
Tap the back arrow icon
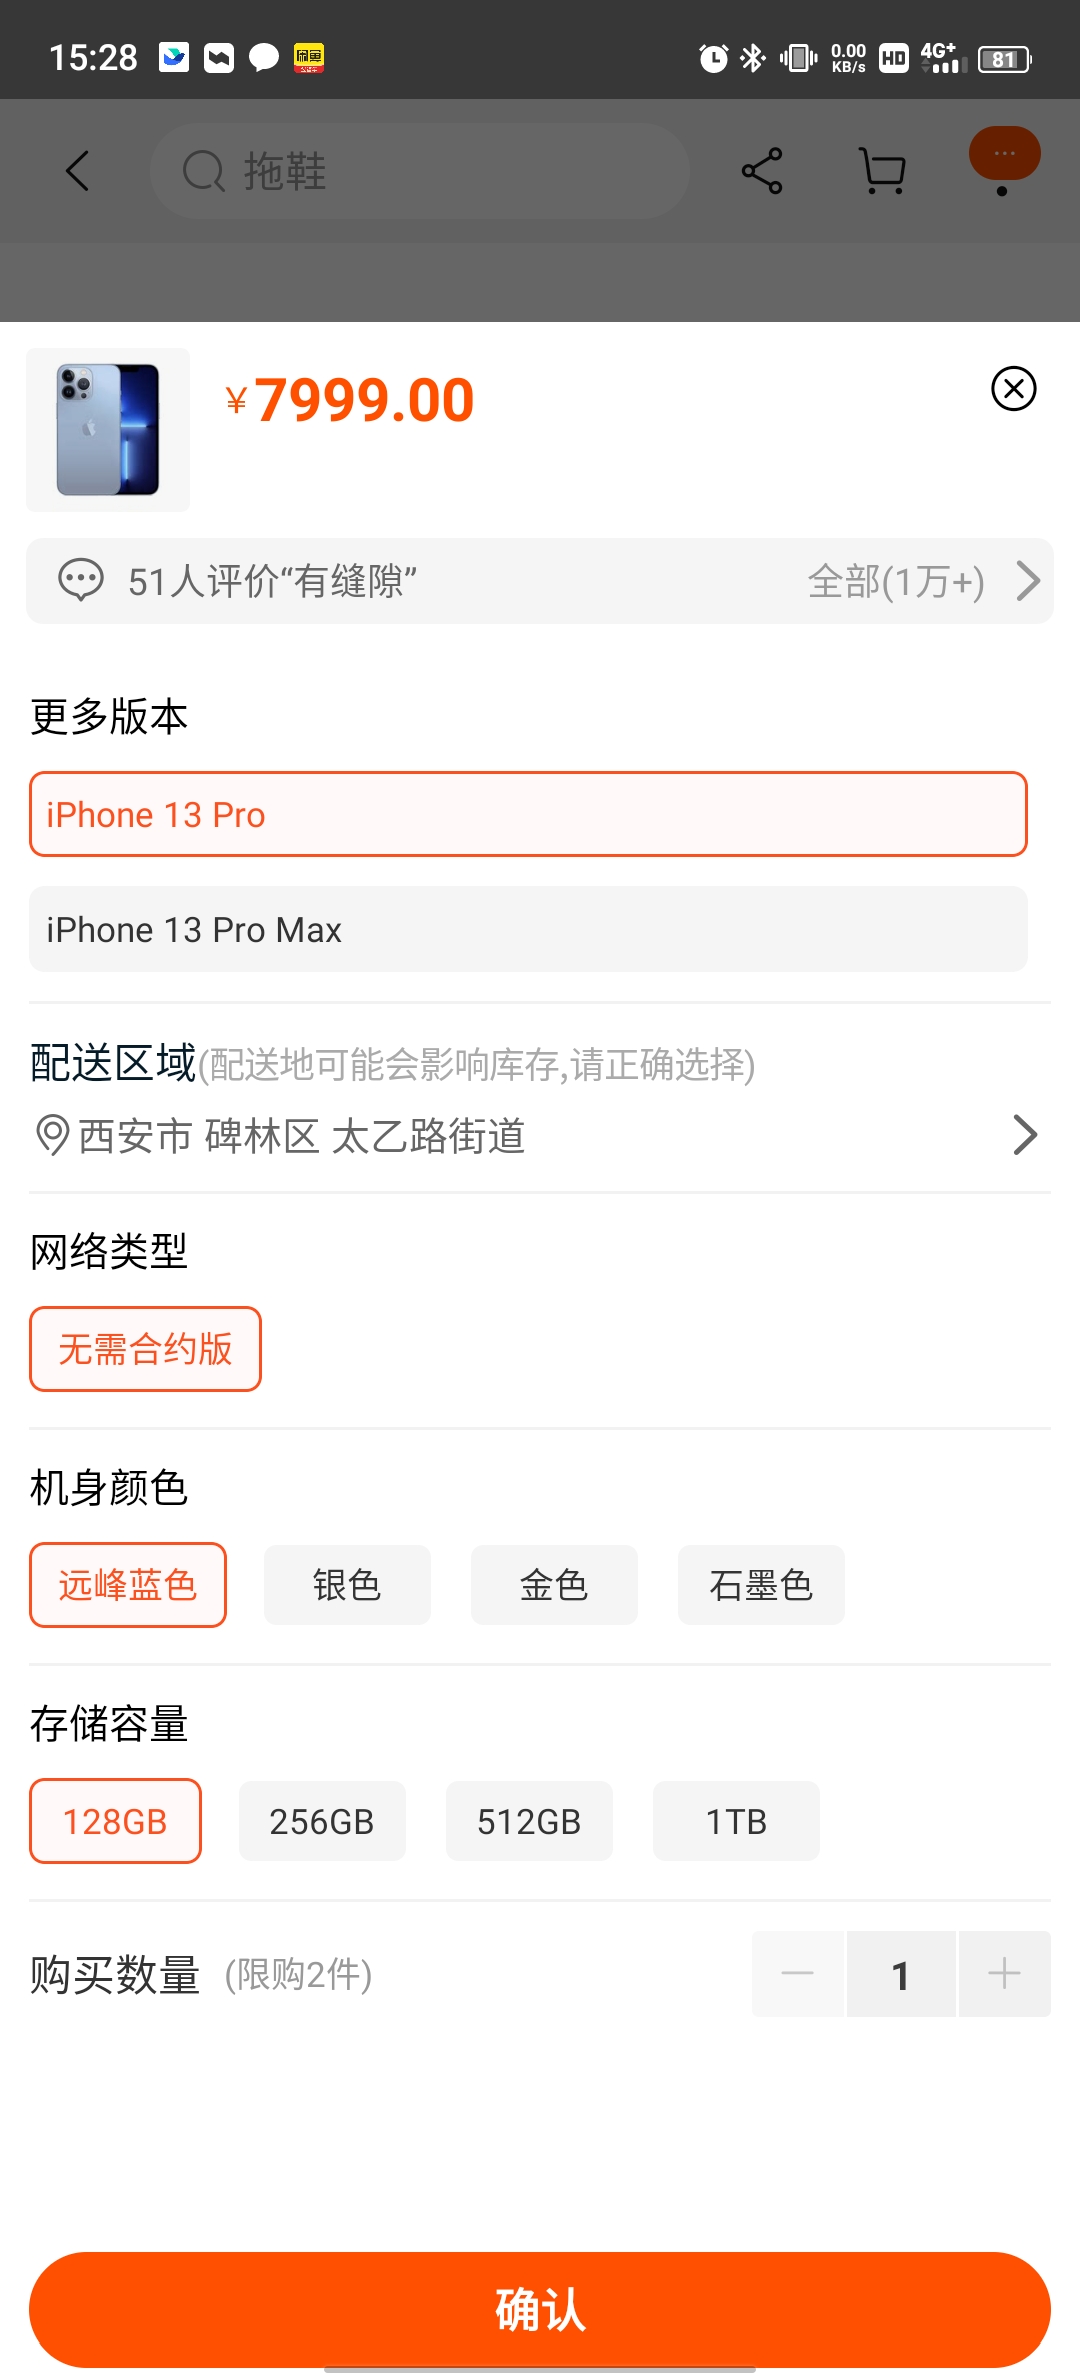pos(77,171)
